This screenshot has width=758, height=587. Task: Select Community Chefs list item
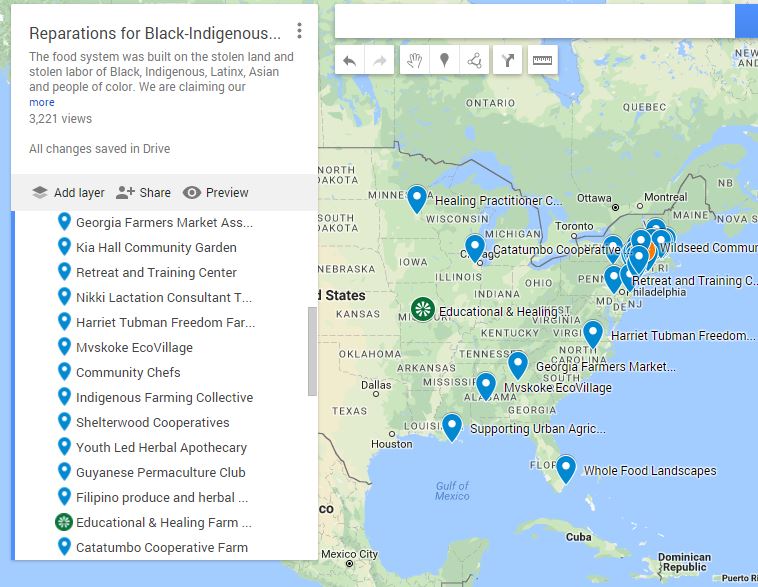128,372
